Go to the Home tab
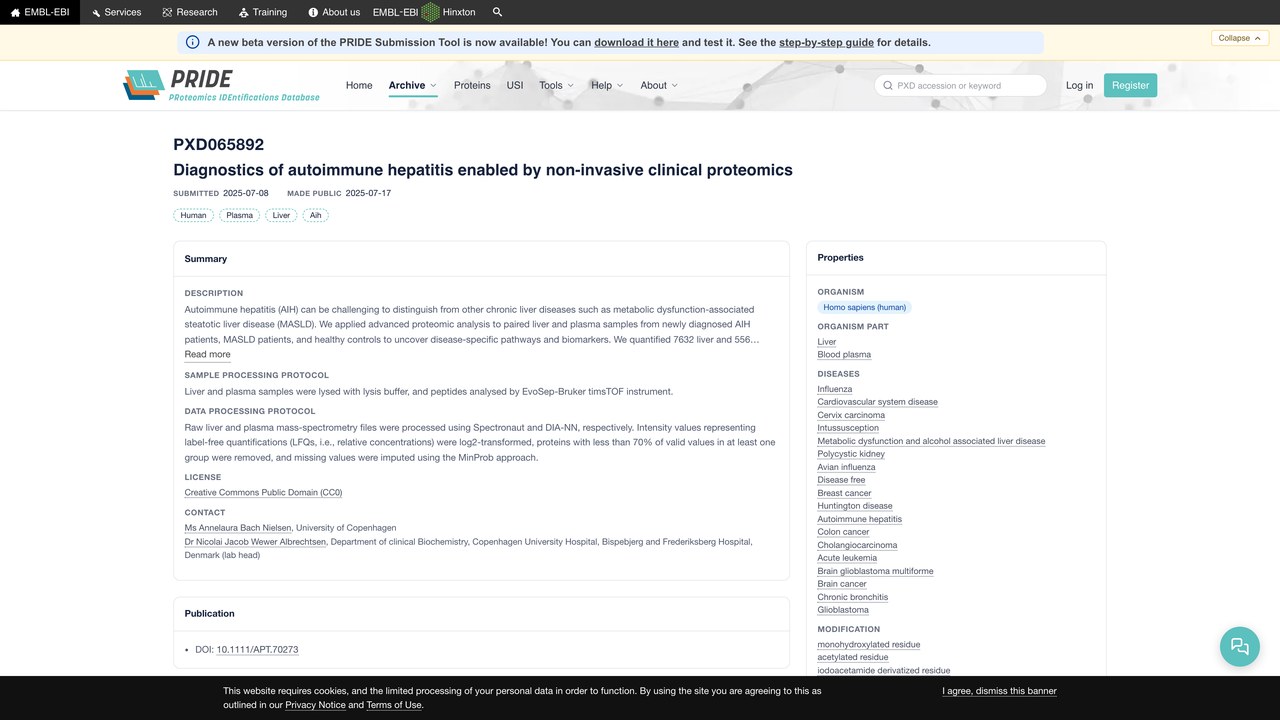The image size is (1280, 720). pyautogui.click(x=359, y=85)
